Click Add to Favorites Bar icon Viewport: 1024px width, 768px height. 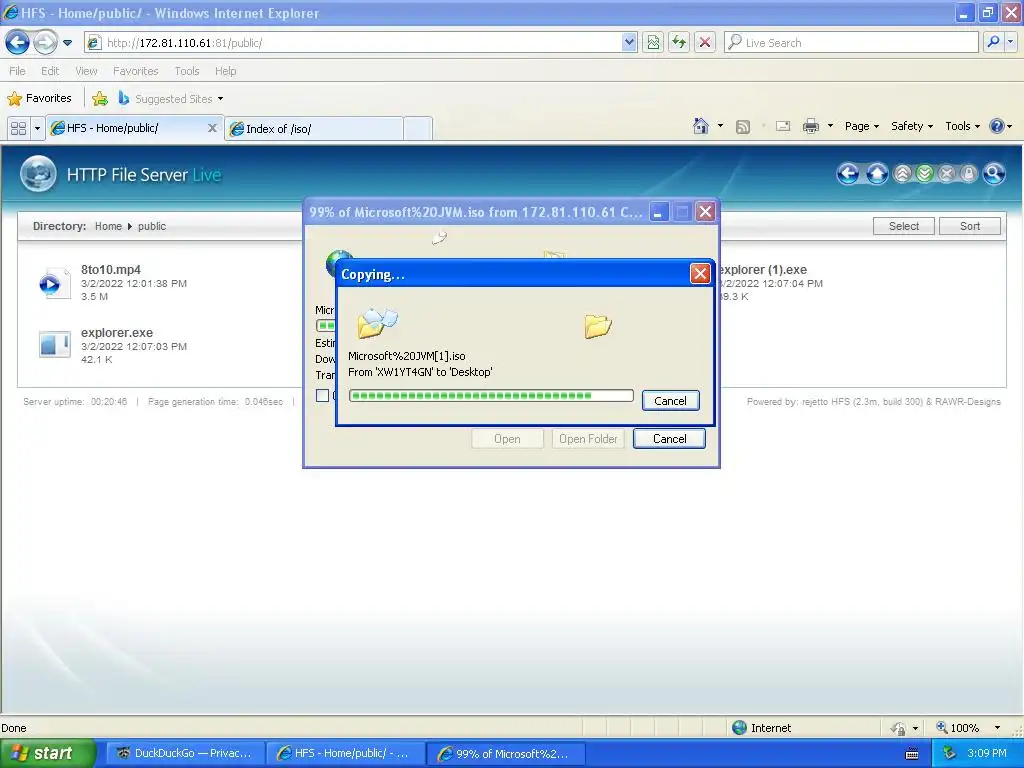coord(100,99)
